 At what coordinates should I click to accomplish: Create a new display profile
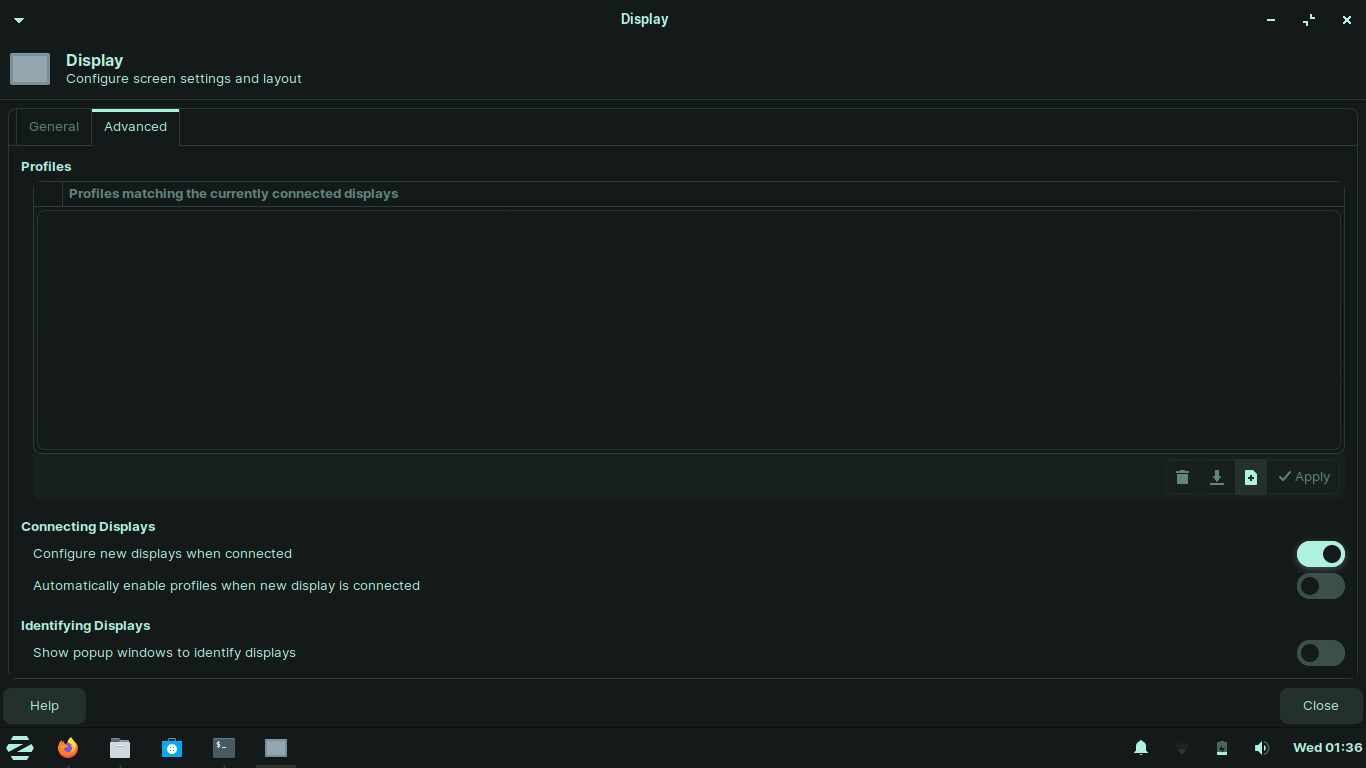point(1250,477)
